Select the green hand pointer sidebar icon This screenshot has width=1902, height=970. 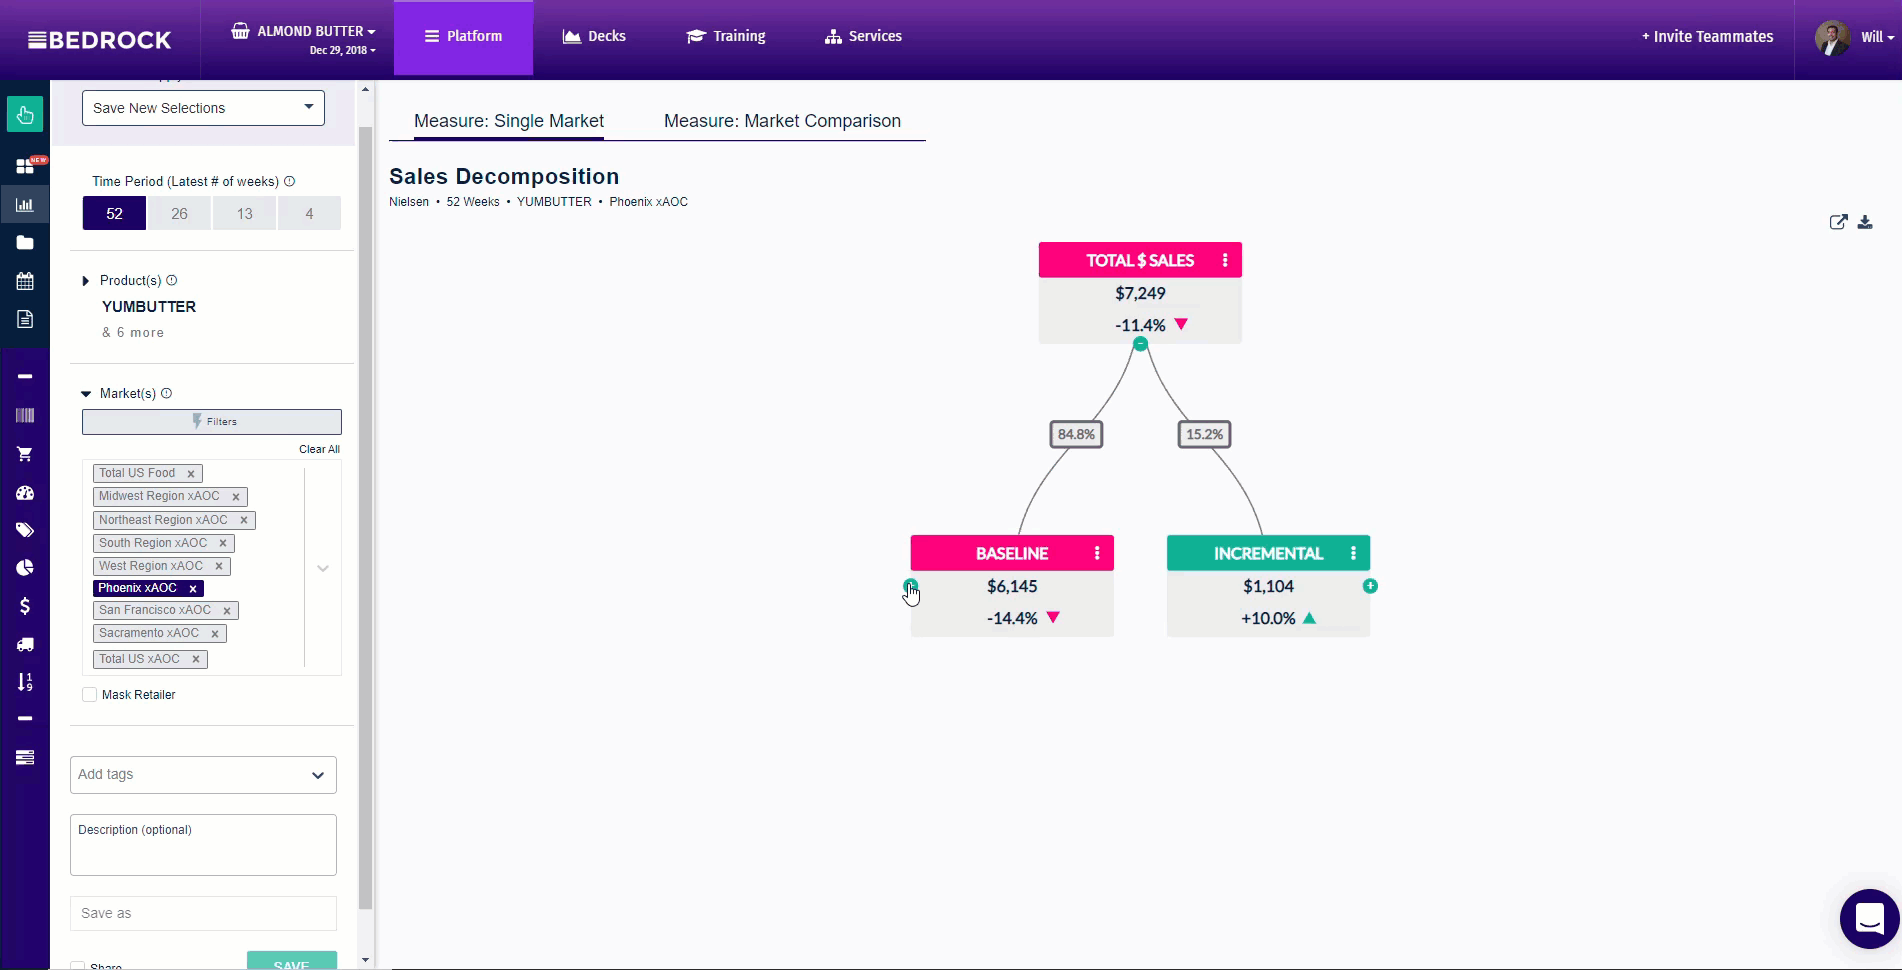click(25, 115)
